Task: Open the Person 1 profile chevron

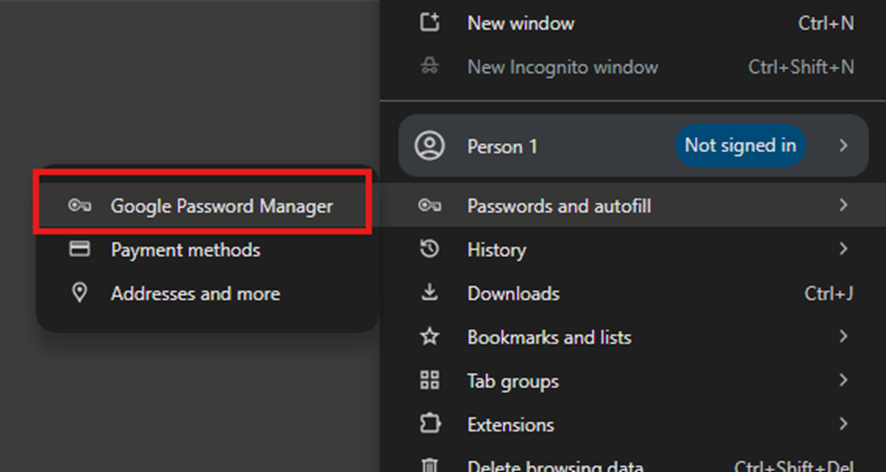Action: coord(843,146)
